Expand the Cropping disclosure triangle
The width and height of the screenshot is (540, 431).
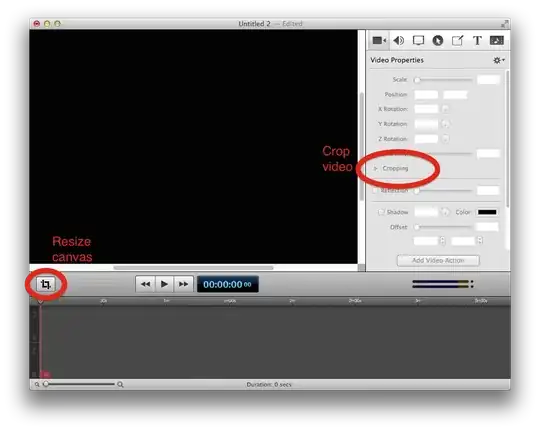point(375,168)
